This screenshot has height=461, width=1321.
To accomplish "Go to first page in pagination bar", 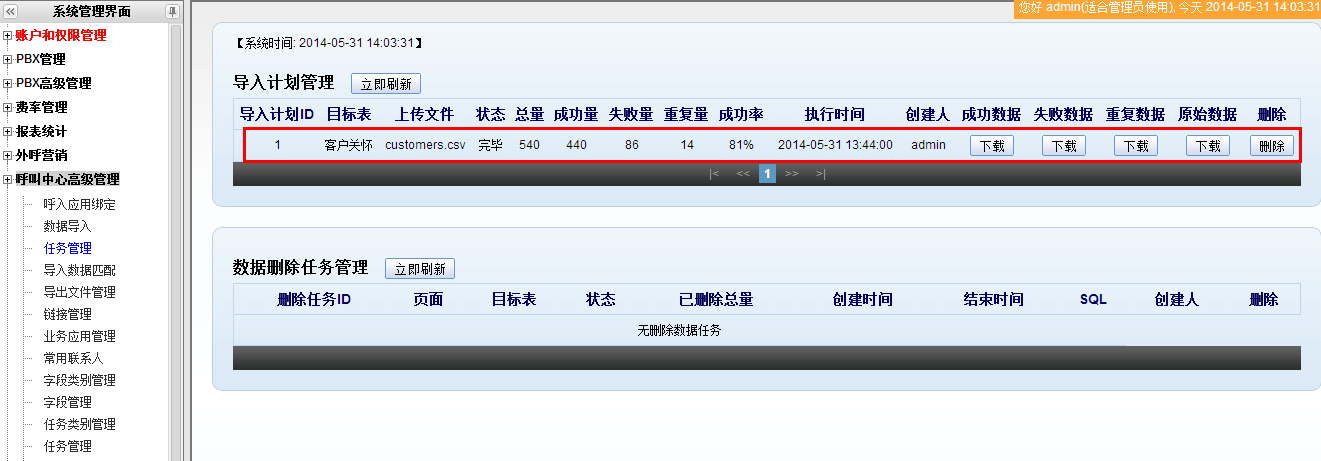I will [x=714, y=174].
